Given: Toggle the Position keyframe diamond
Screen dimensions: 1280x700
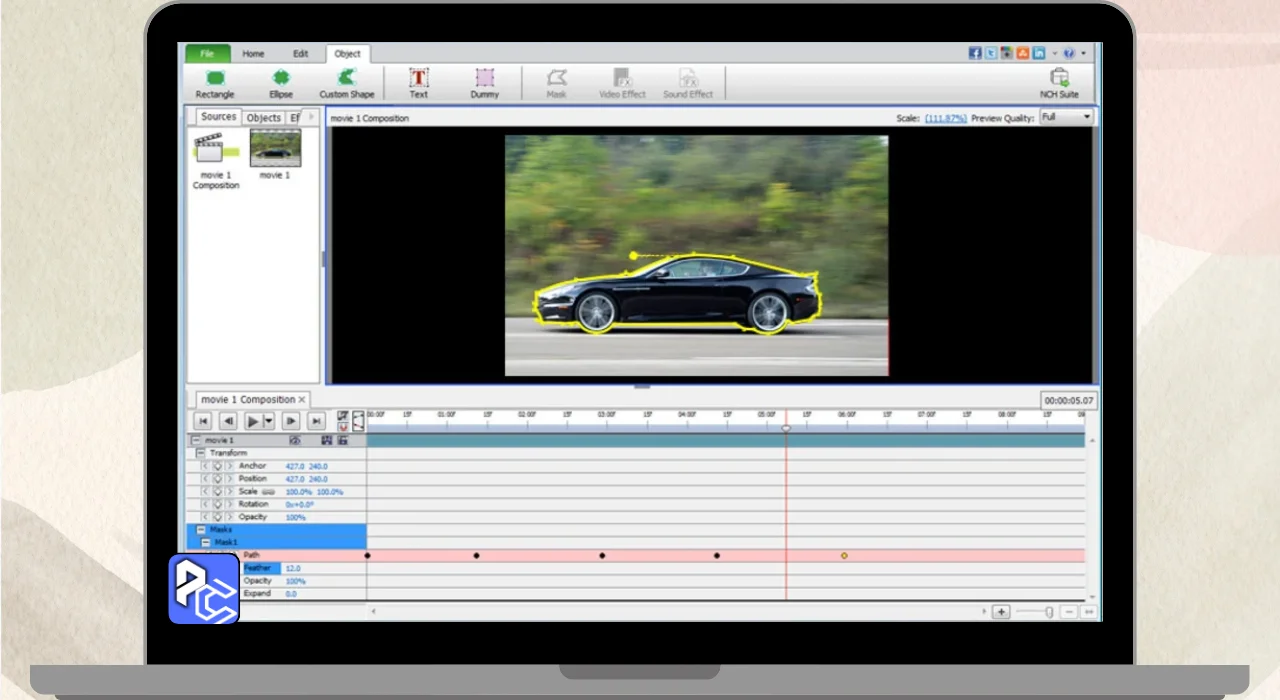Looking at the screenshot, I should [x=217, y=479].
